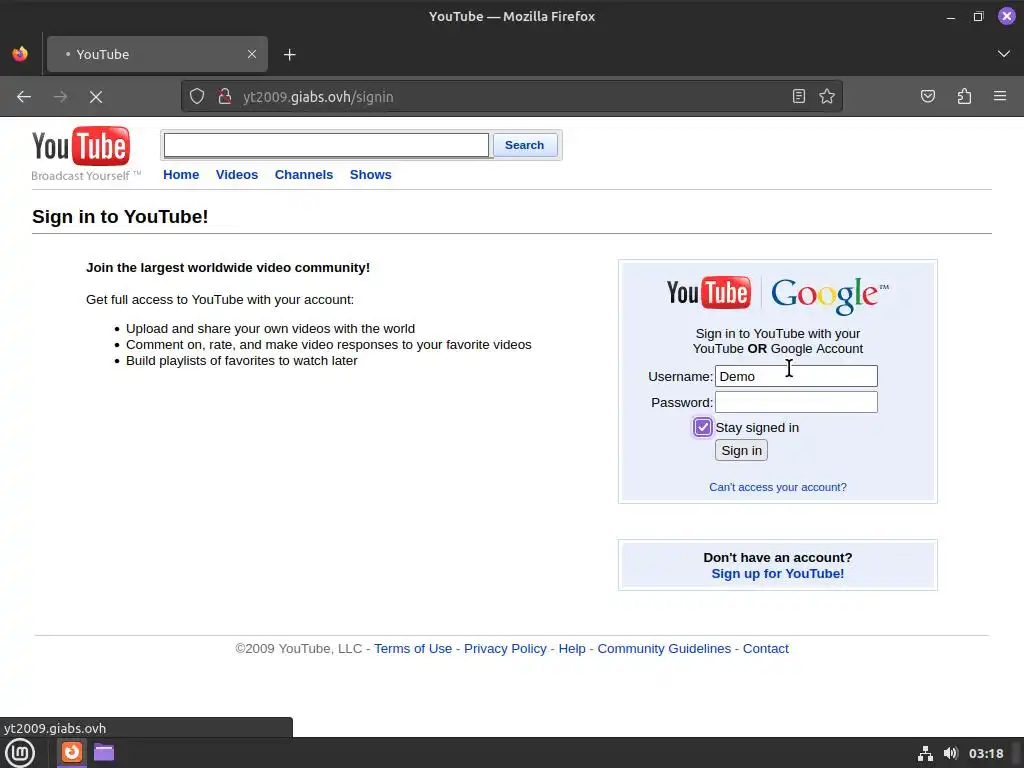This screenshot has height=768, width=1024.
Task: Open the Channels navigation link
Action: (304, 174)
